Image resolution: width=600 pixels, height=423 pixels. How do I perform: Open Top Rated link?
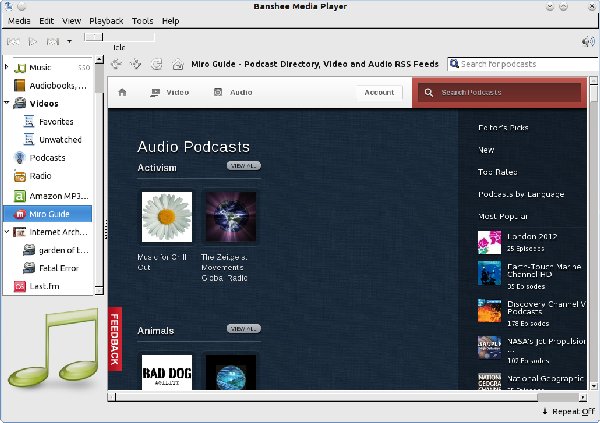point(497,172)
